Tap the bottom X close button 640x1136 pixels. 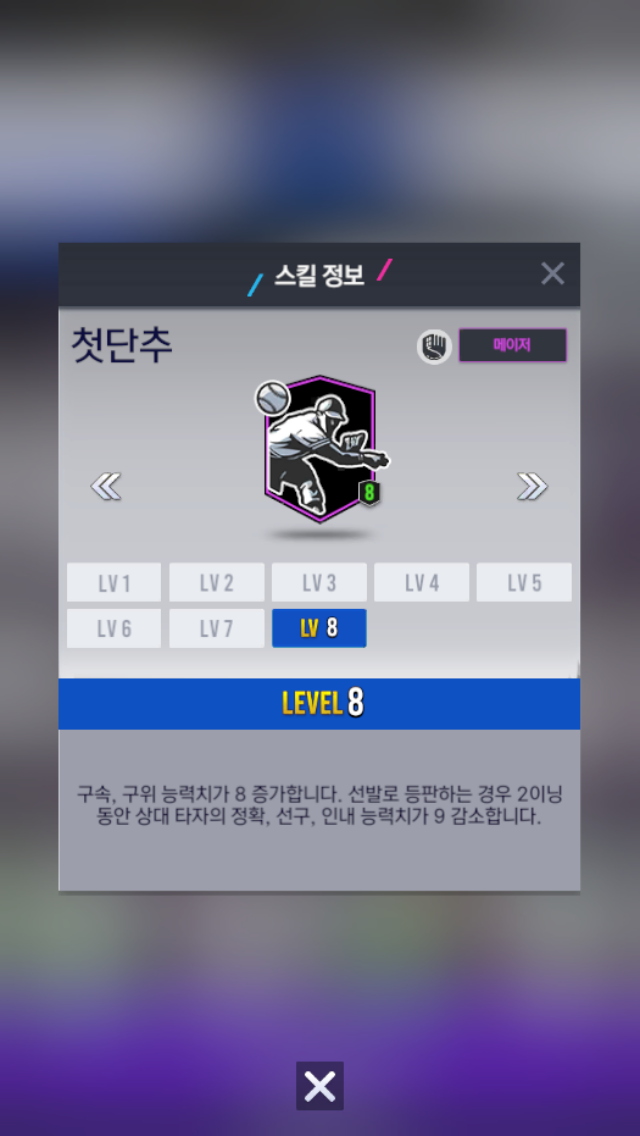tap(320, 1085)
